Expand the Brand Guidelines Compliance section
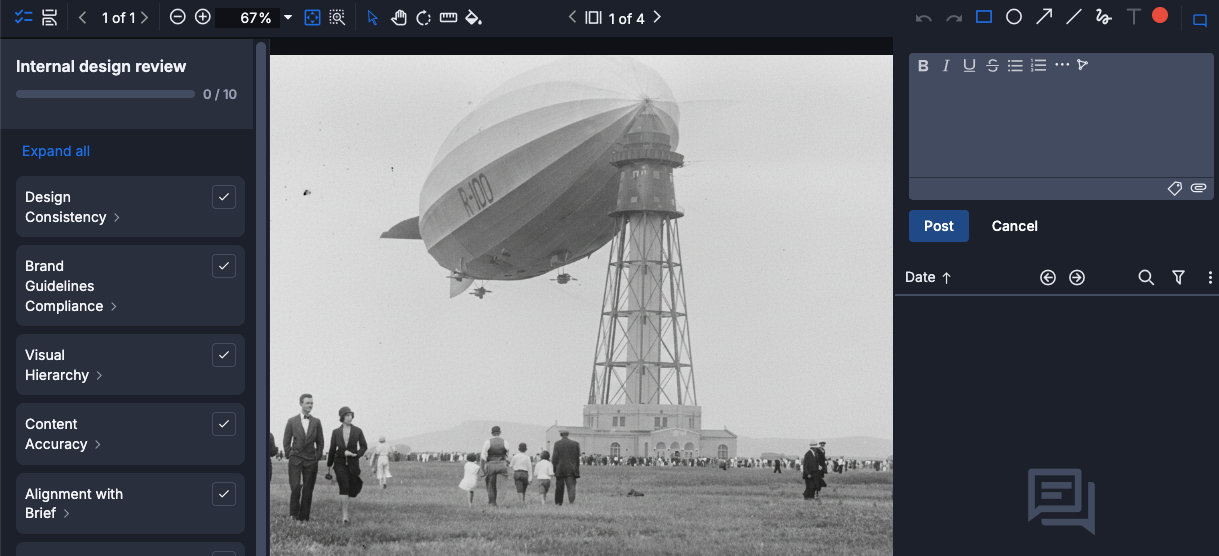The image size is (1219, 556). click(114, 307)
